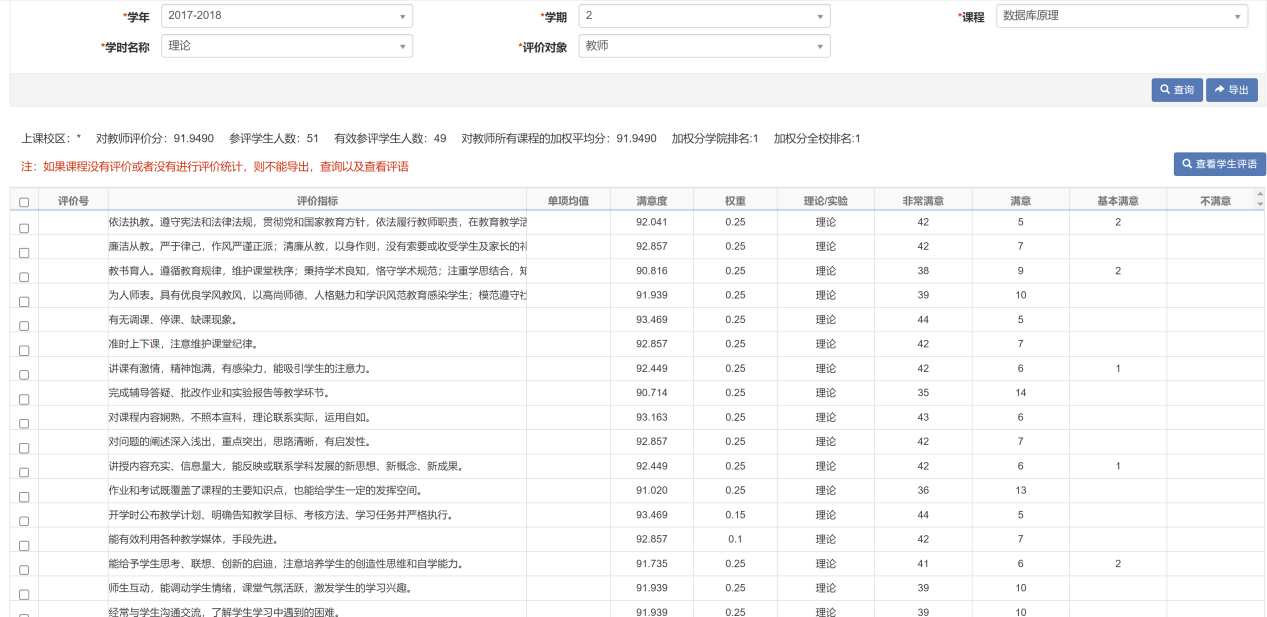Viewport: 1267px width, 617px height.
Task: Sort by 非常满意 column header
Action: click(x=923, y=201)
